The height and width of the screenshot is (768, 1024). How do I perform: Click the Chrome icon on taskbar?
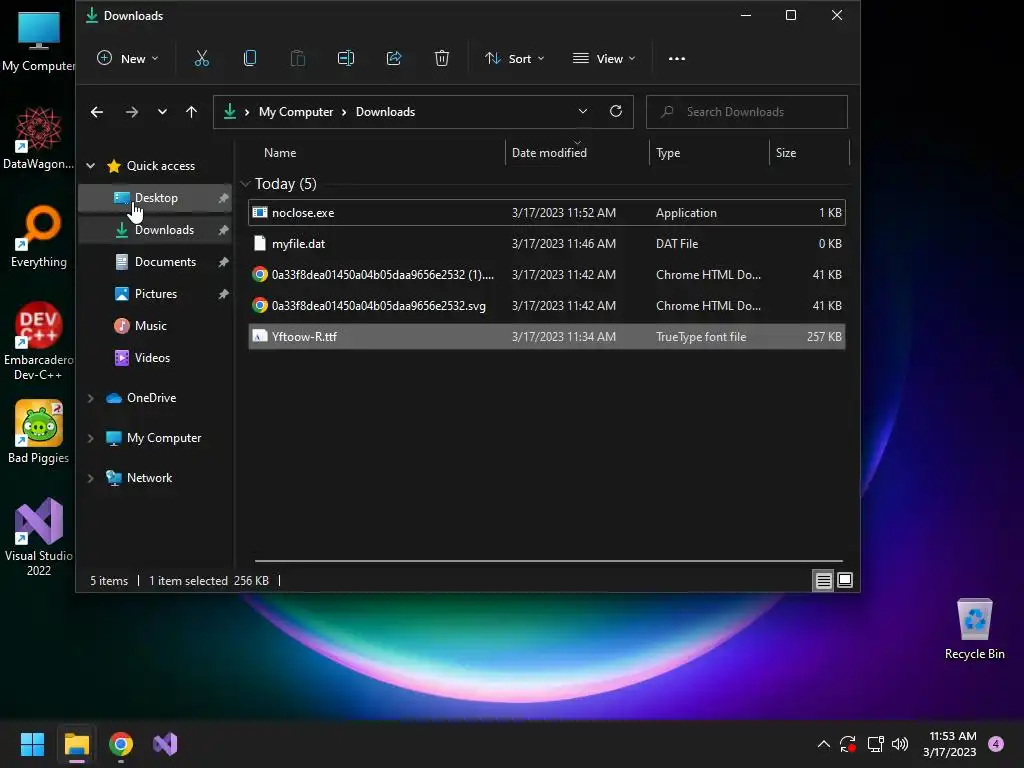coord(121,744)
